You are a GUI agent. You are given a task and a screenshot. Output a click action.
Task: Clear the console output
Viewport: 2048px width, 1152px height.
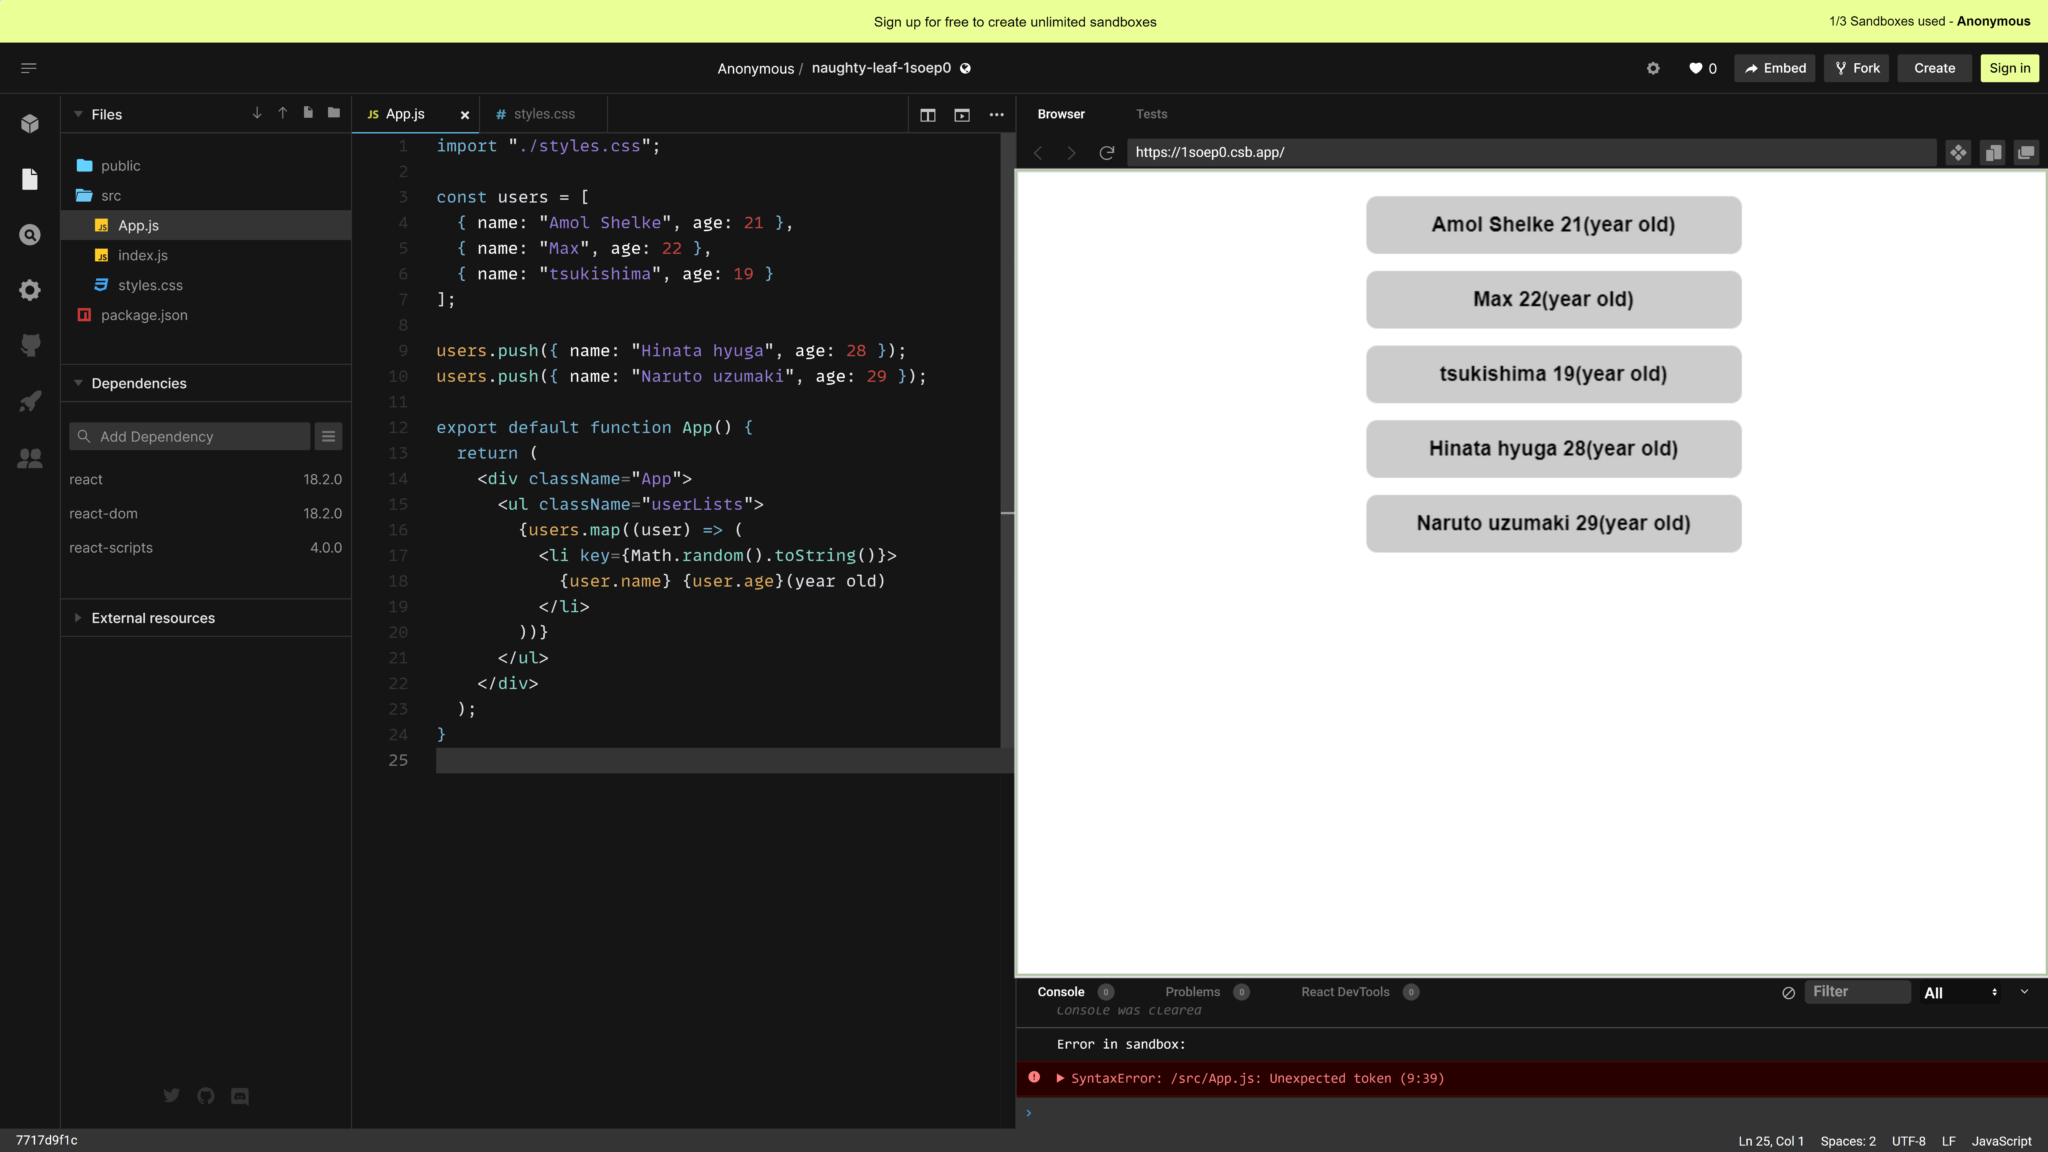click(1787, 992)
